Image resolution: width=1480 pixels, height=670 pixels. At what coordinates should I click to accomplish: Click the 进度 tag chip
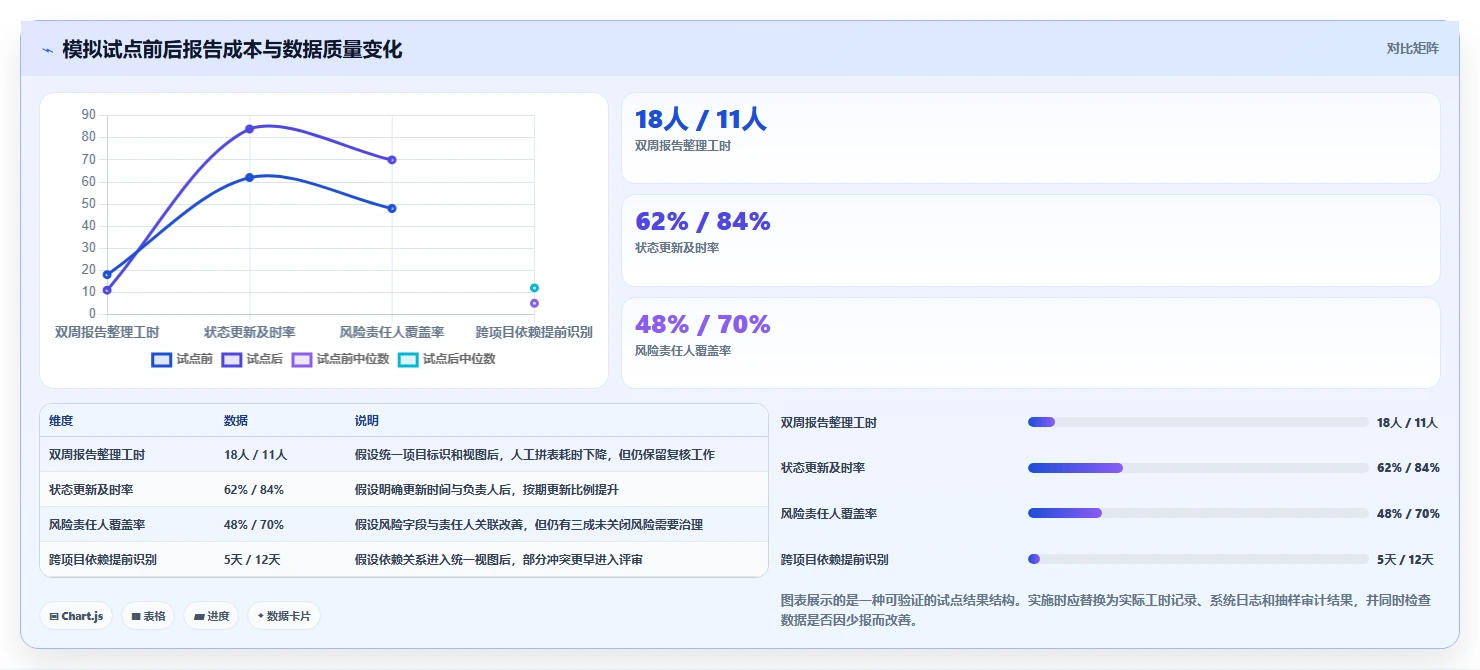pyautogui.click(x=211, y=616)
